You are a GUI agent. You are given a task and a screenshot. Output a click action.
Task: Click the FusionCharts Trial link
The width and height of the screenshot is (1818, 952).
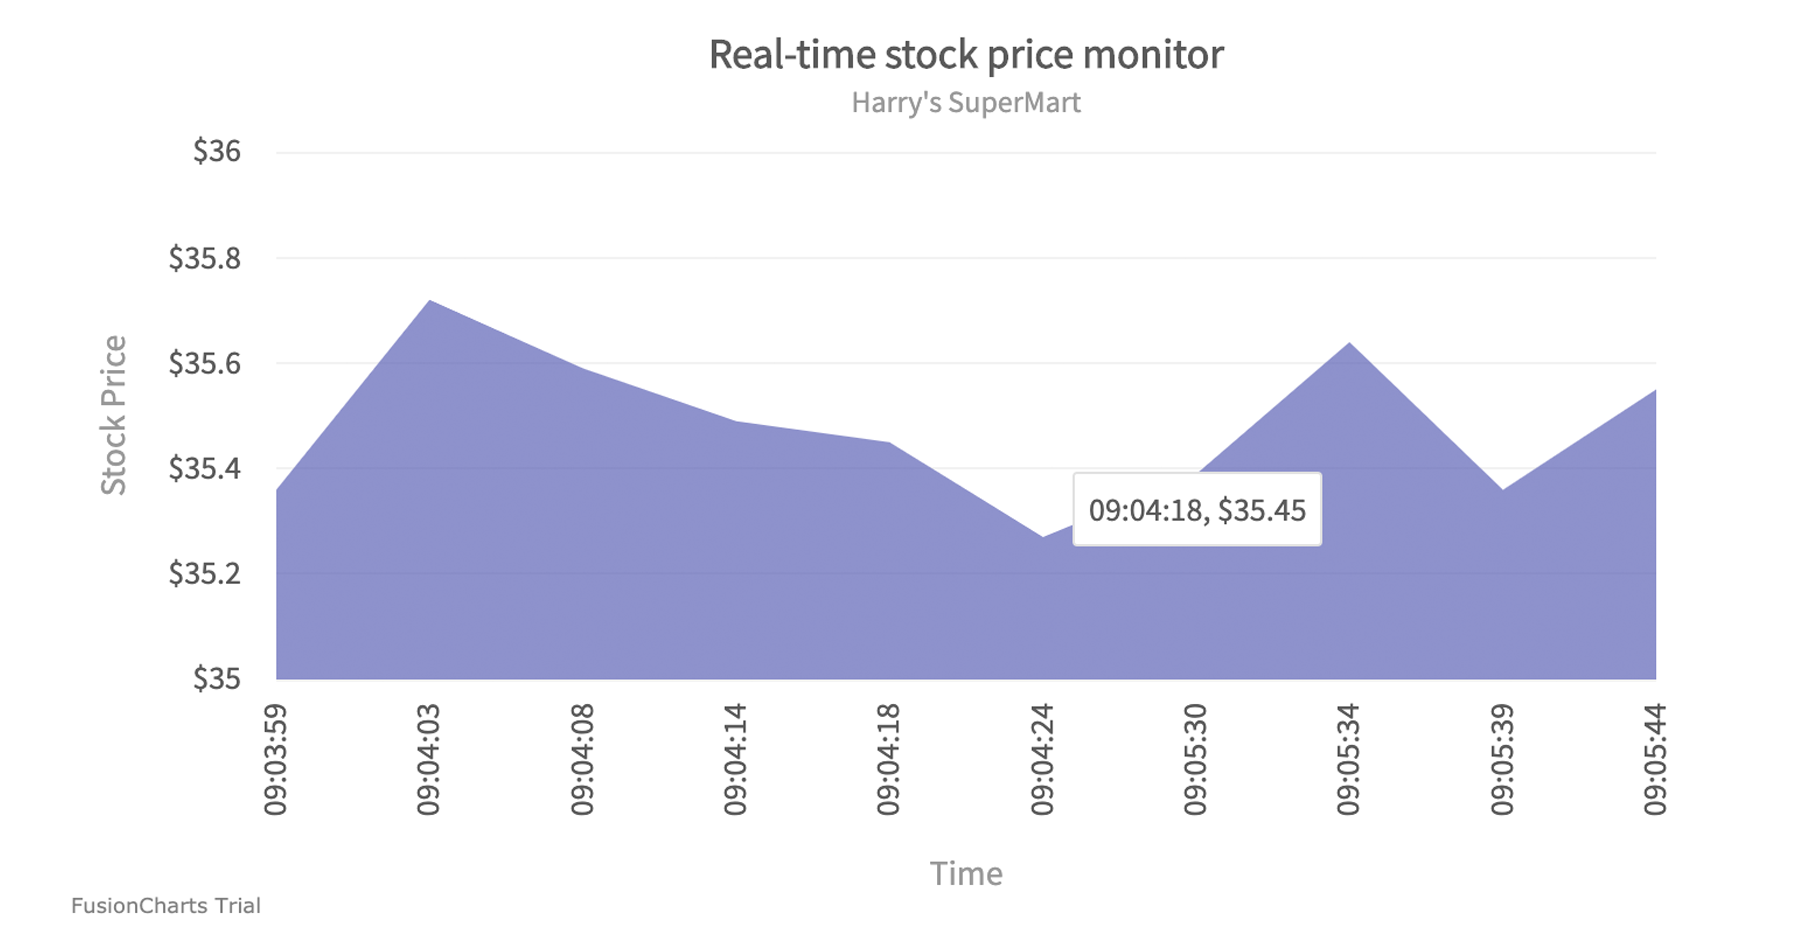point(166,906)
